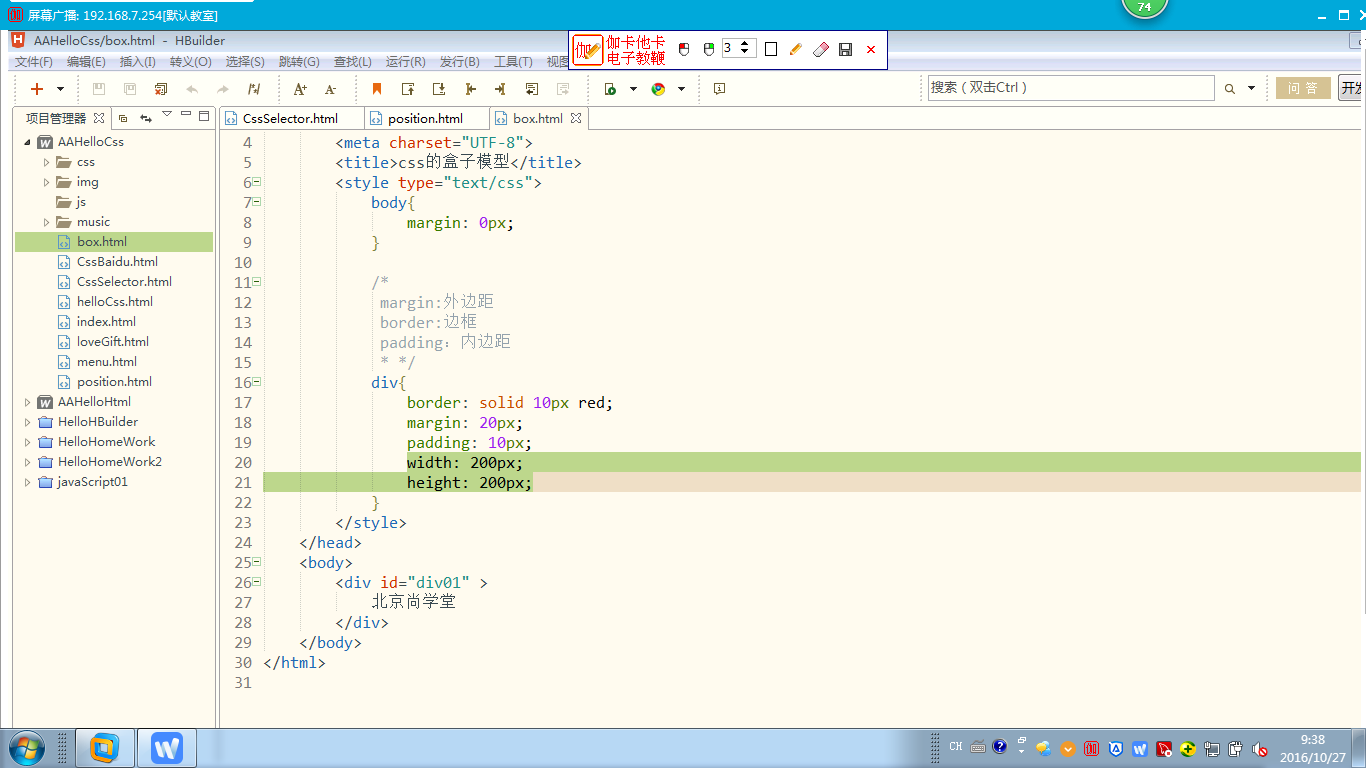Decrease font size with A- icon
The height and width of the screenshot is (768, 1366).
[330, 89]
